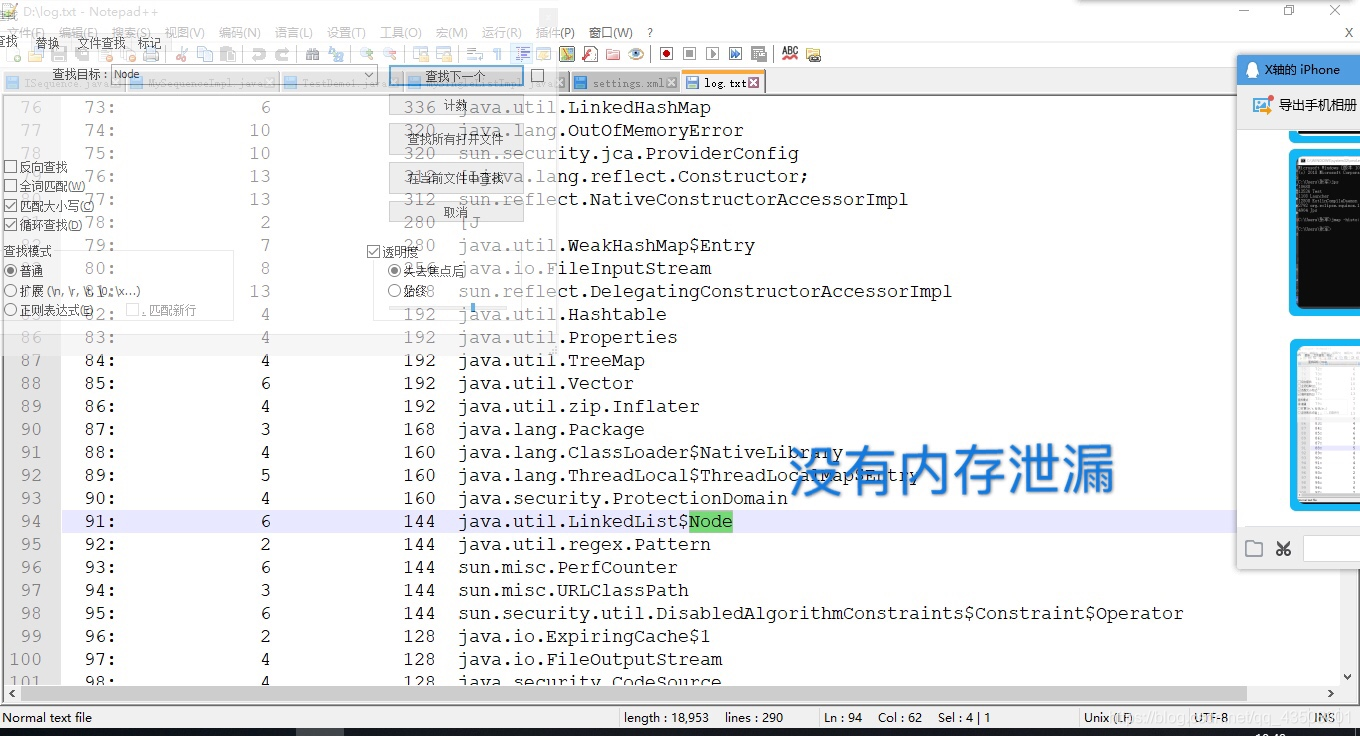Click the Stop Recording macro icon
Image resolution: width=1360 pixels, height=736 pixels.
tap(689, 54)
